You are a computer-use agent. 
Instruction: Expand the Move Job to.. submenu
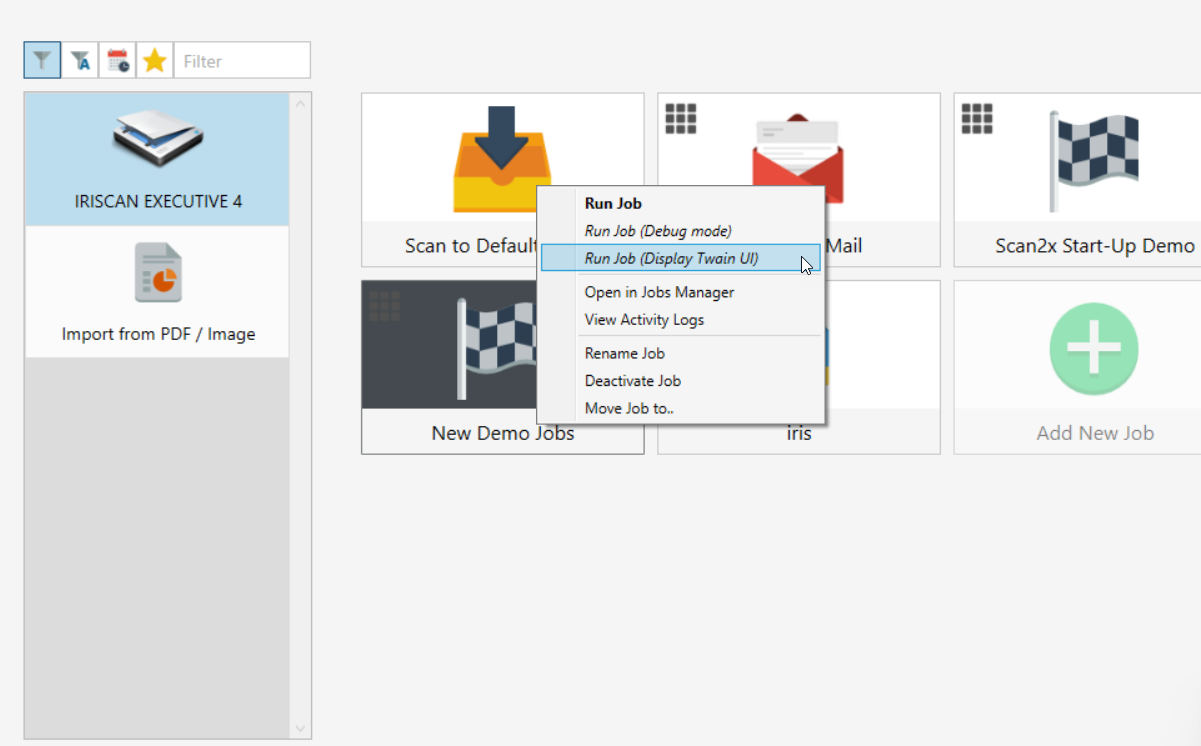pos(629,408)
